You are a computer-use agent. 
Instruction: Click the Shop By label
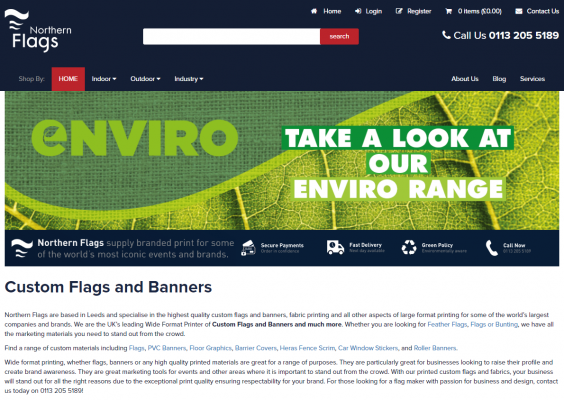[31, 79]
